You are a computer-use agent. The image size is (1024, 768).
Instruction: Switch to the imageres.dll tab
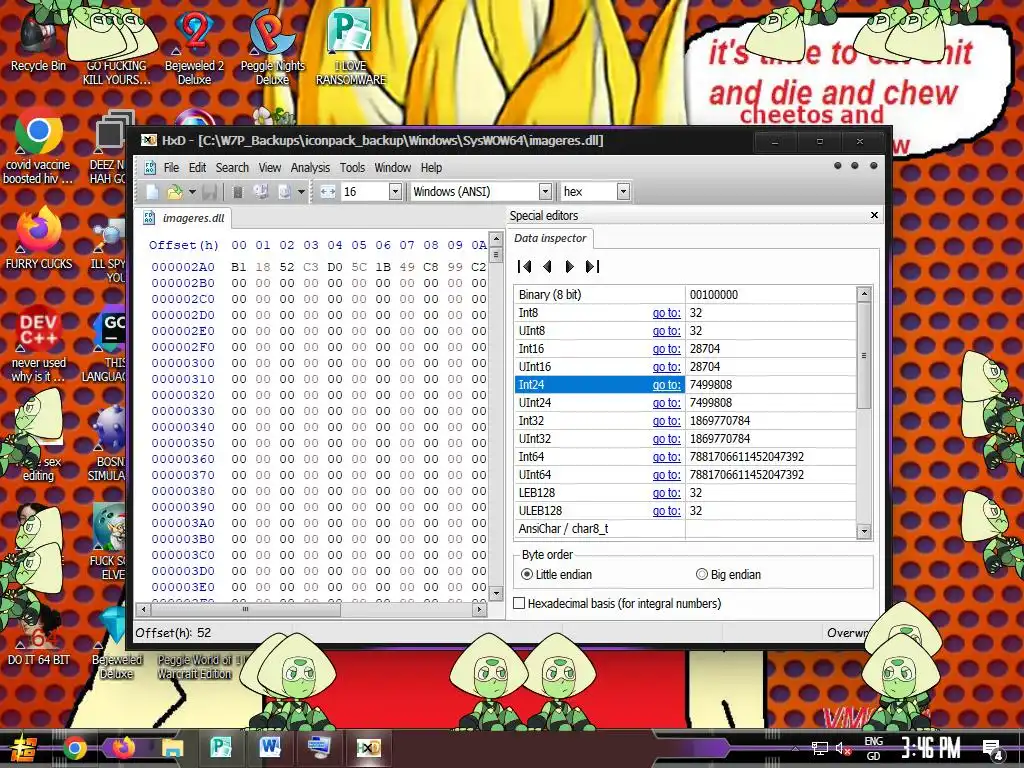tap(184, 218)
